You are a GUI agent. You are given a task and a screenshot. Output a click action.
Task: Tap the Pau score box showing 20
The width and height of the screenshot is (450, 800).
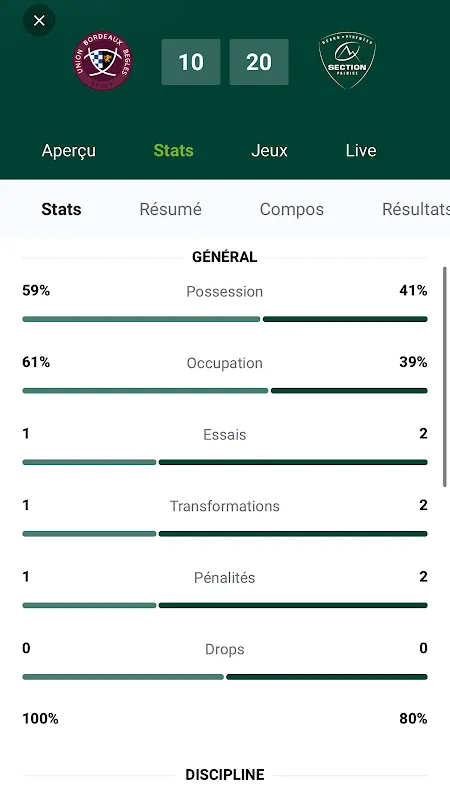259,62
